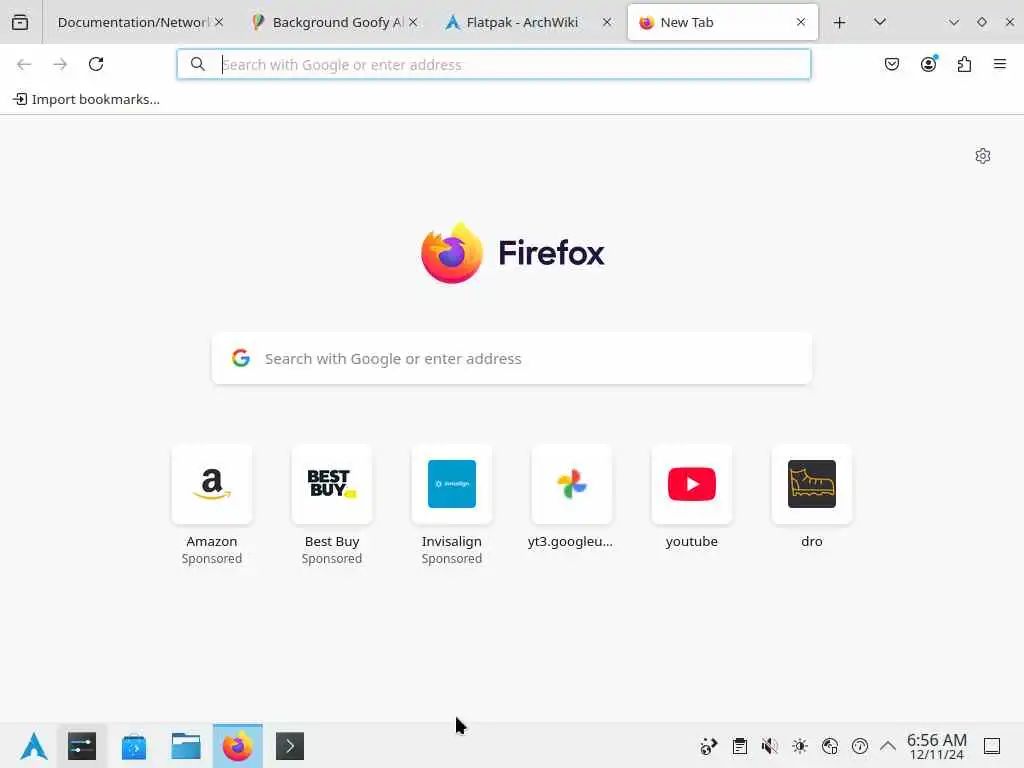This screenshot has width=1024, height=768.
Task: Open the circular tray icon right of brightness
Action: click(830, 746)
